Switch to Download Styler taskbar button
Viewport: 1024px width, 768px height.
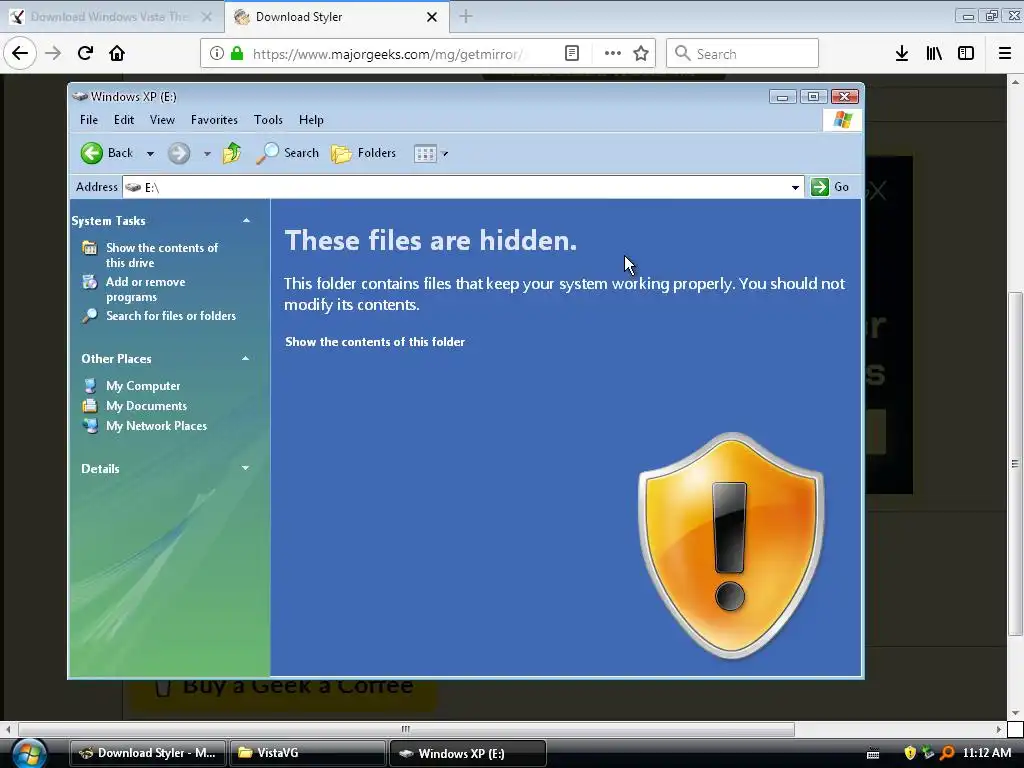(148, 753)
